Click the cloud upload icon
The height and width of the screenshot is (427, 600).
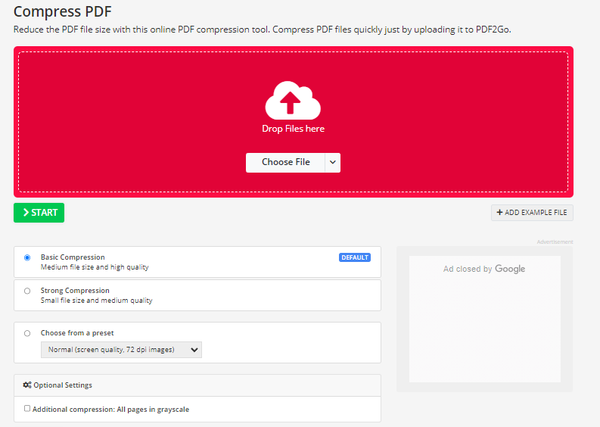(x=293, y=100)
